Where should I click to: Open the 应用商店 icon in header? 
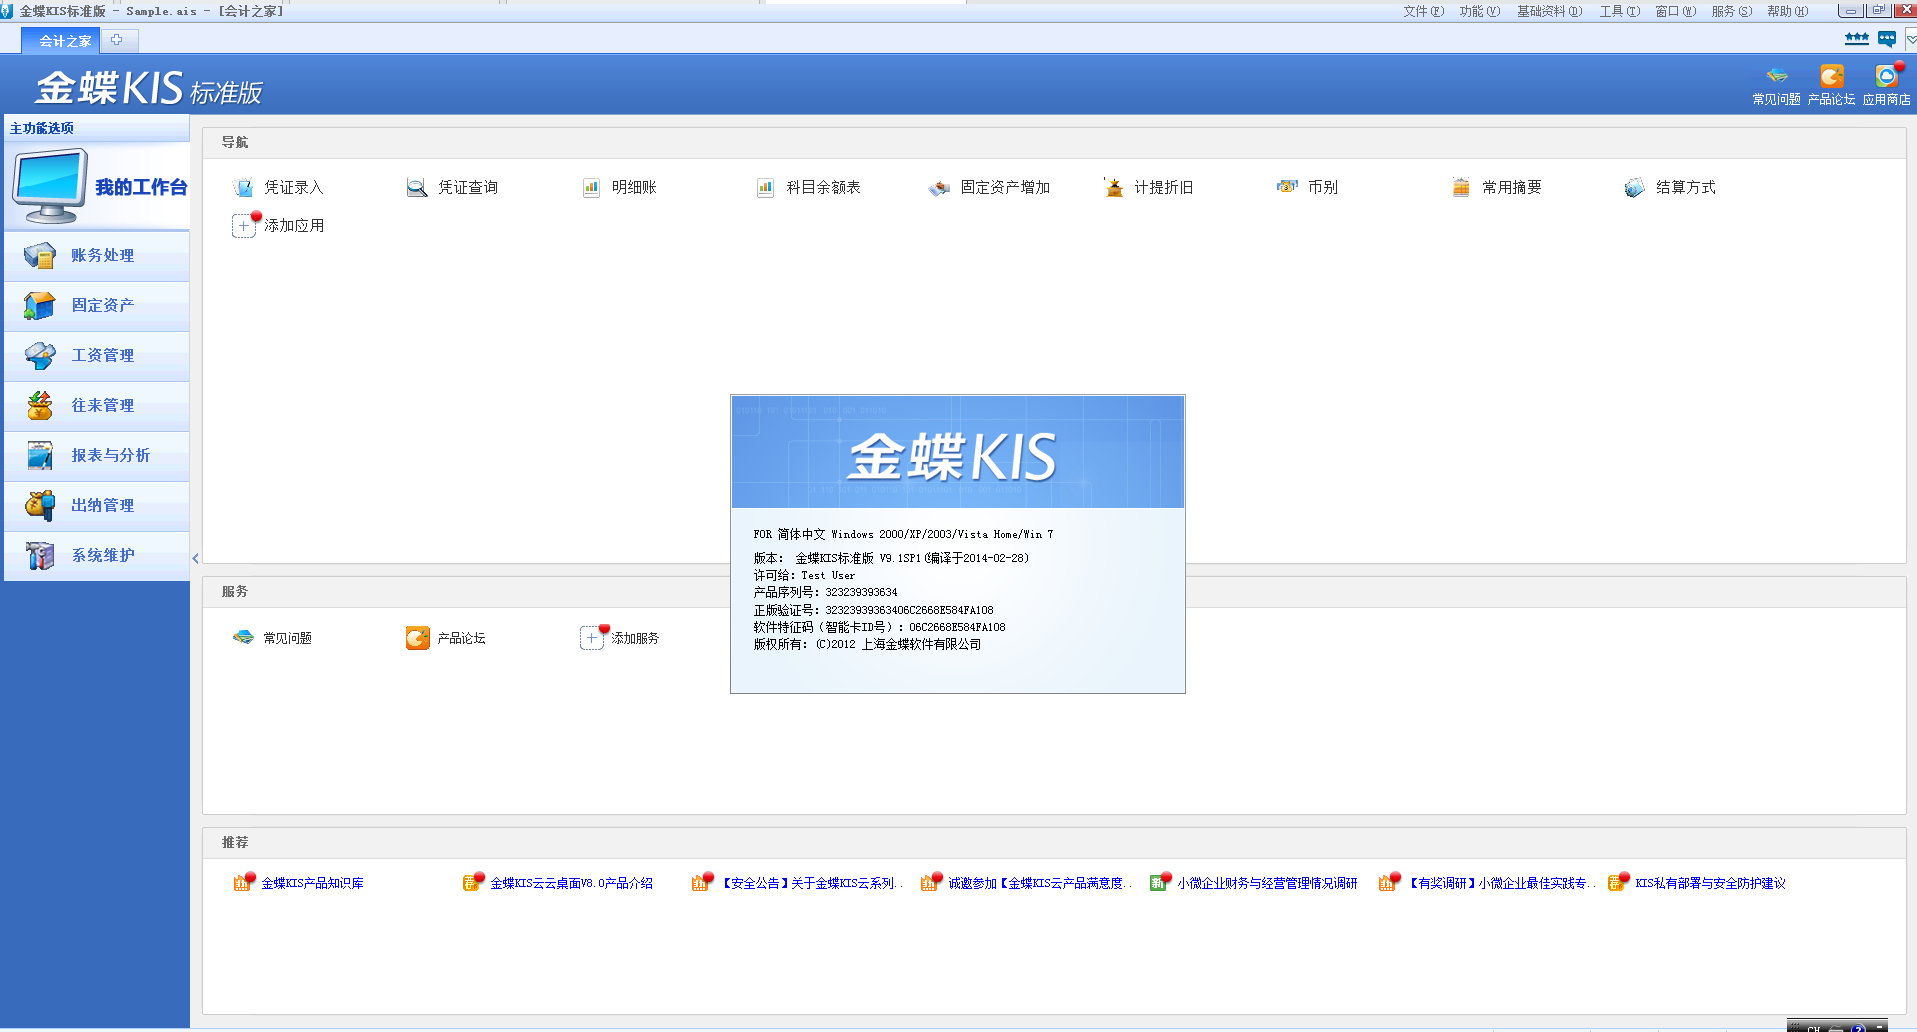coord(1886,84)
